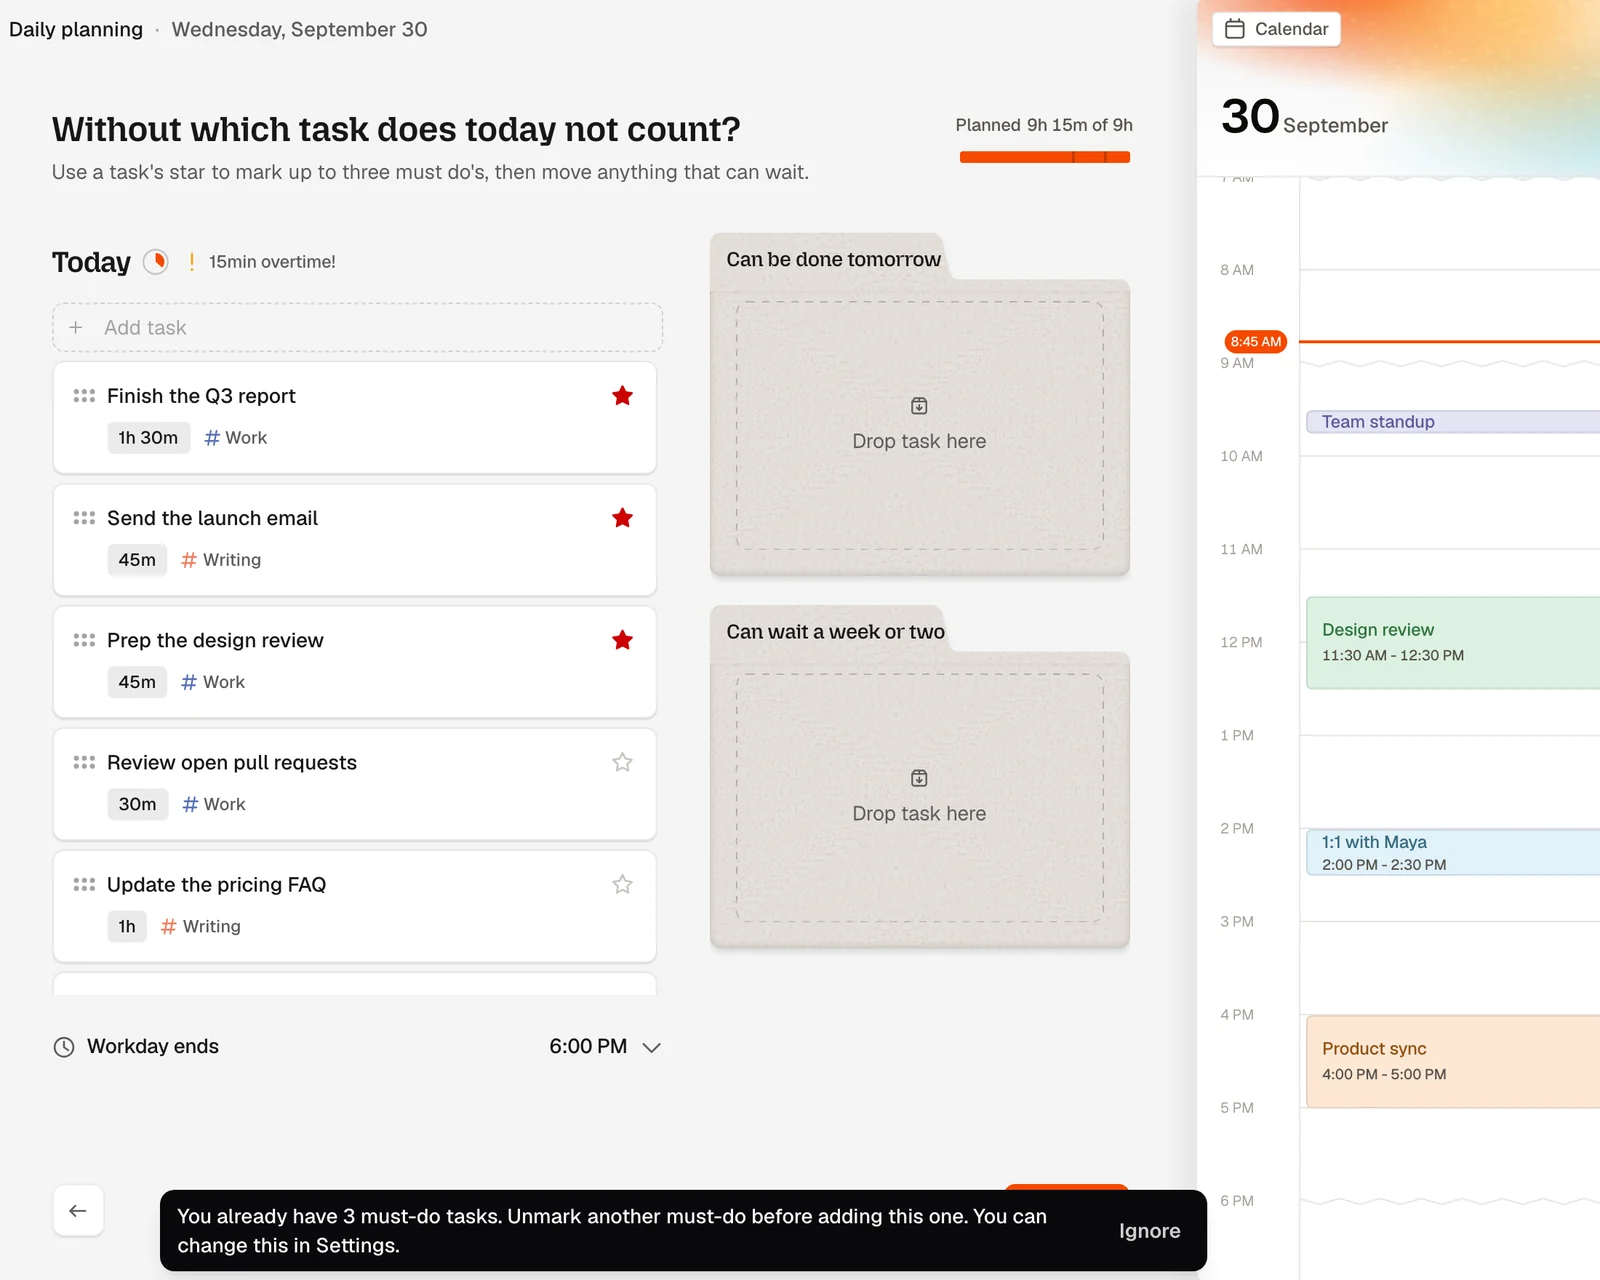Image resolution: width=1600 pixels, height=1280 pixels.
Task: Unstar the Finish the Q3 report task
Action: [x=622, y=396]
